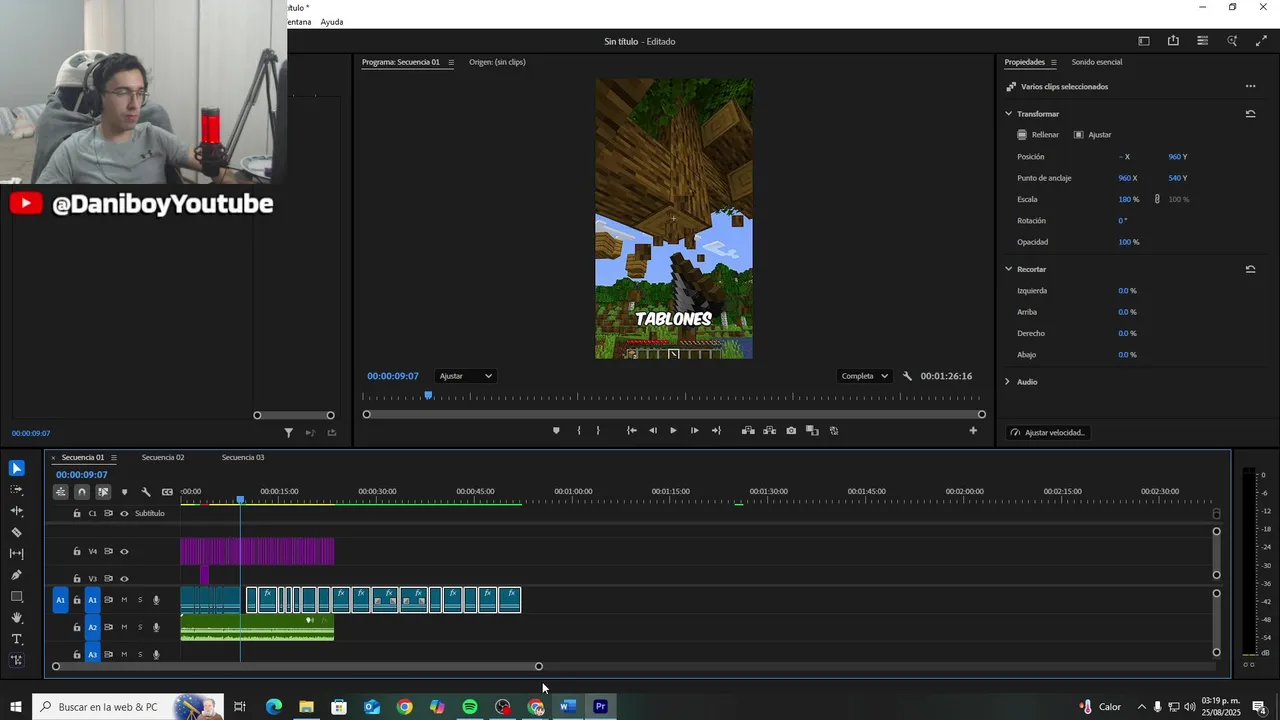Click the Rellenar button

pos(1038,135)
